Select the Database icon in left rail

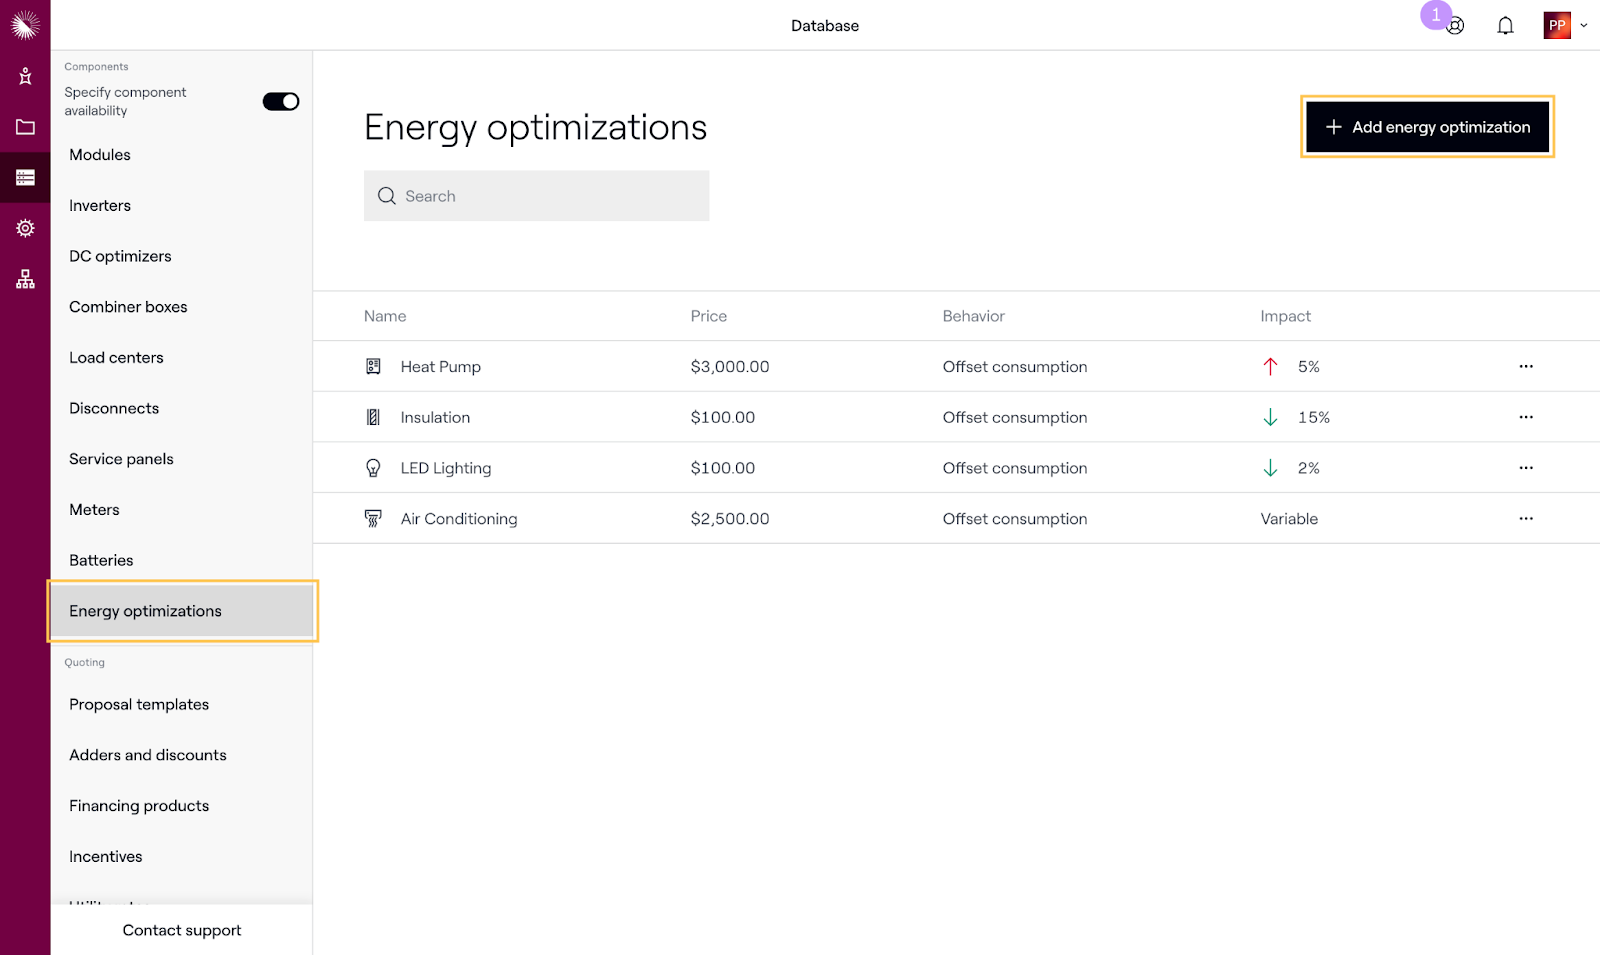point(25,178)
